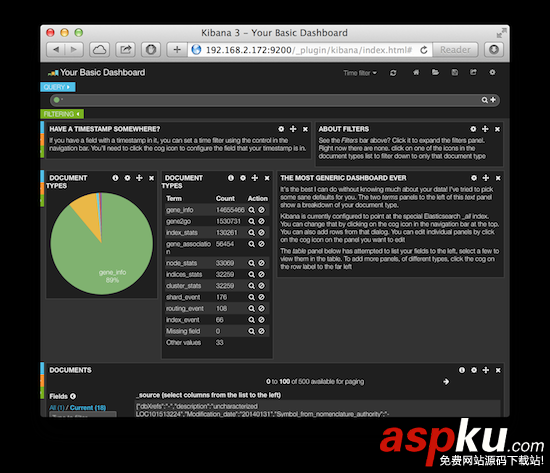Reload the page in address bar
Viewport: 550px width, 473px height.
[x=424, y=50]
